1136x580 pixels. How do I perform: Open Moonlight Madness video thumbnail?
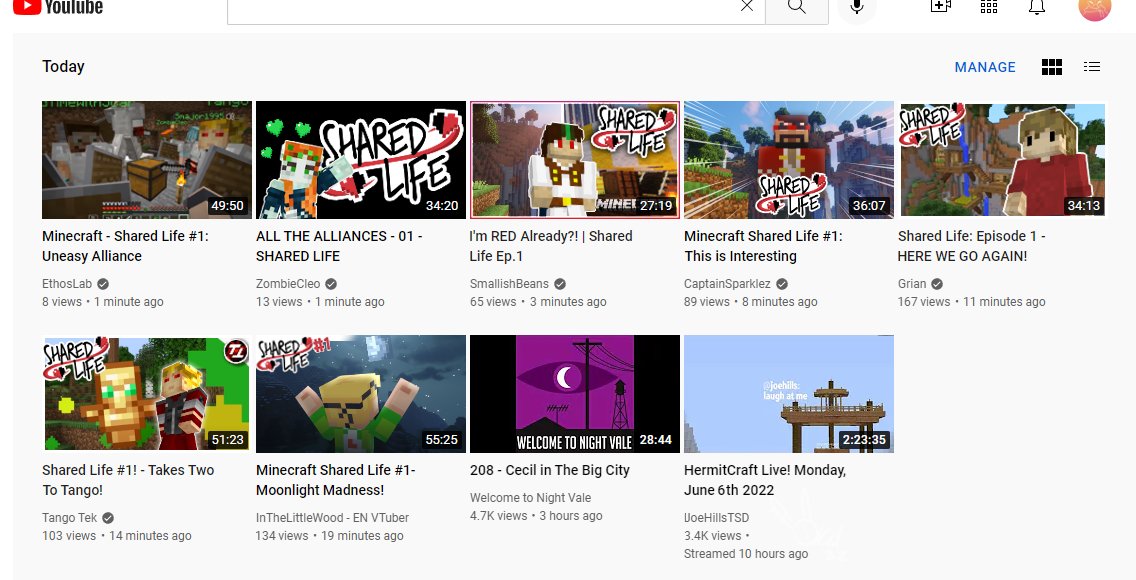361,394
